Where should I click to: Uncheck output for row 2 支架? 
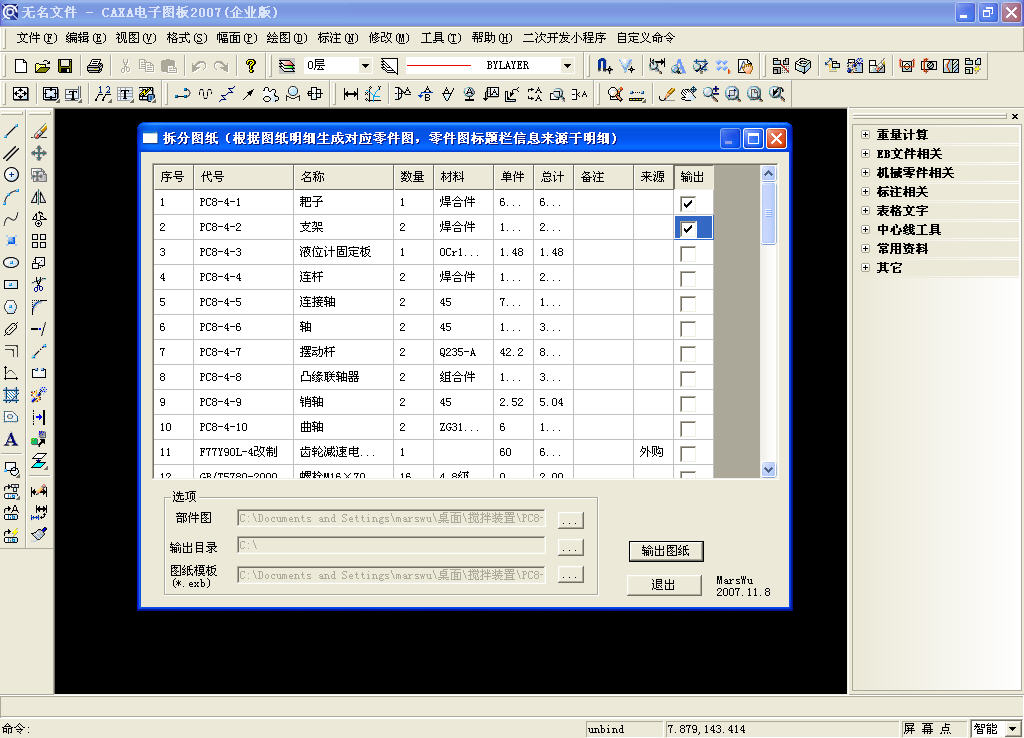688,229
